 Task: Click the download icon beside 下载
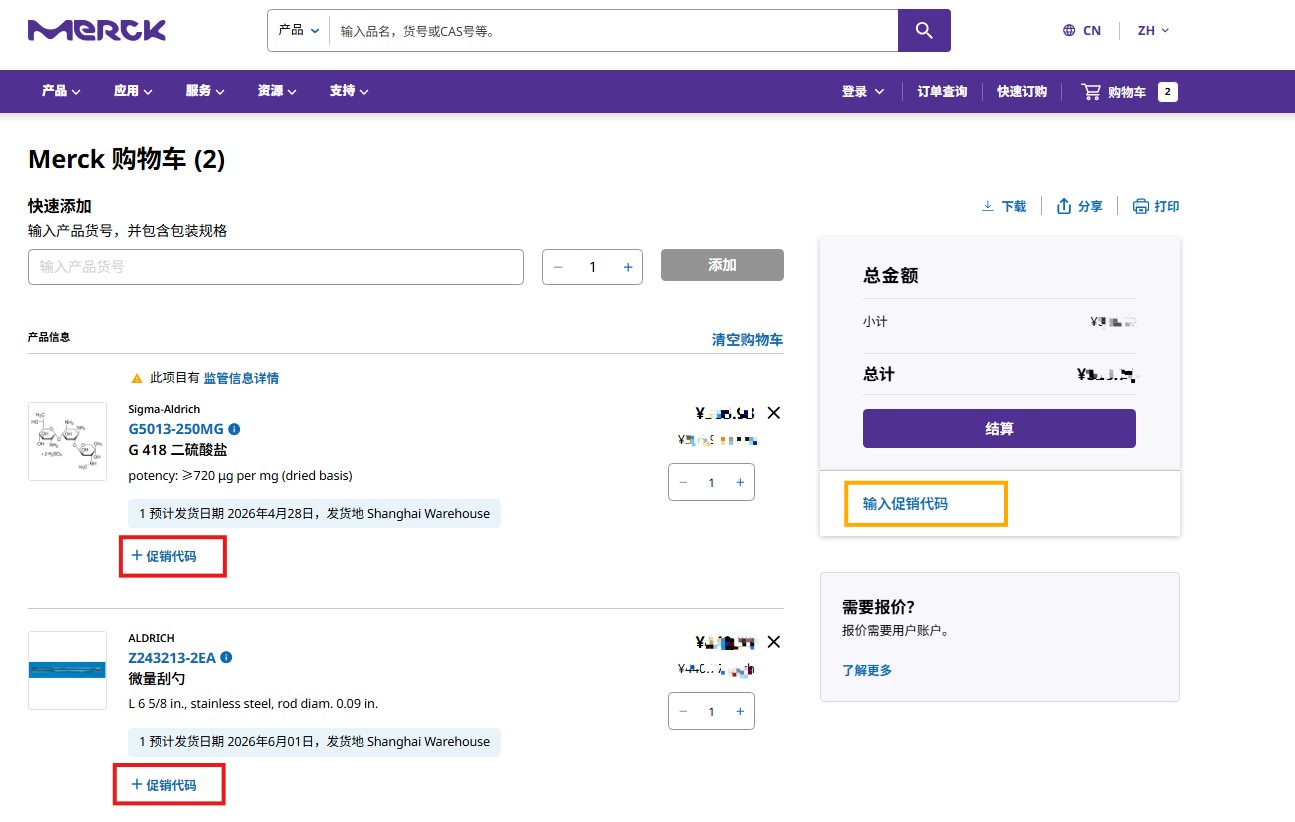point(988,206)
